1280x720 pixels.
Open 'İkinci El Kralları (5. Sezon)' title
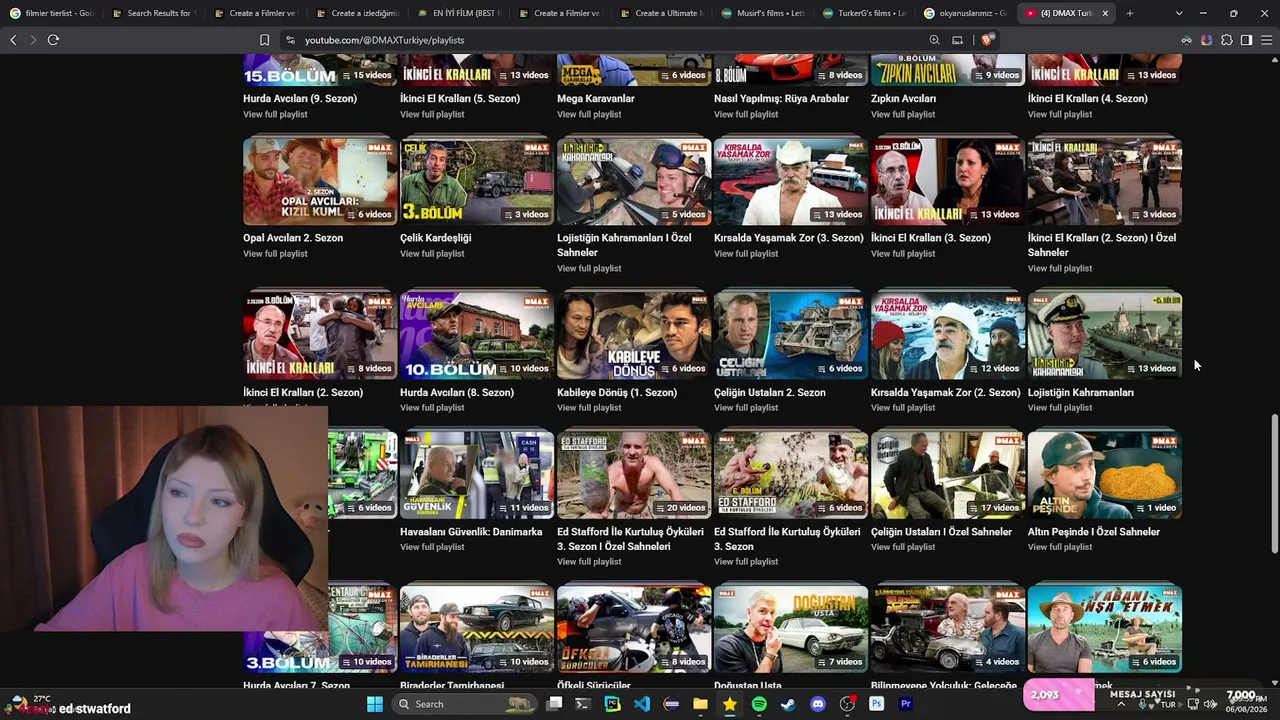(460, 99)
